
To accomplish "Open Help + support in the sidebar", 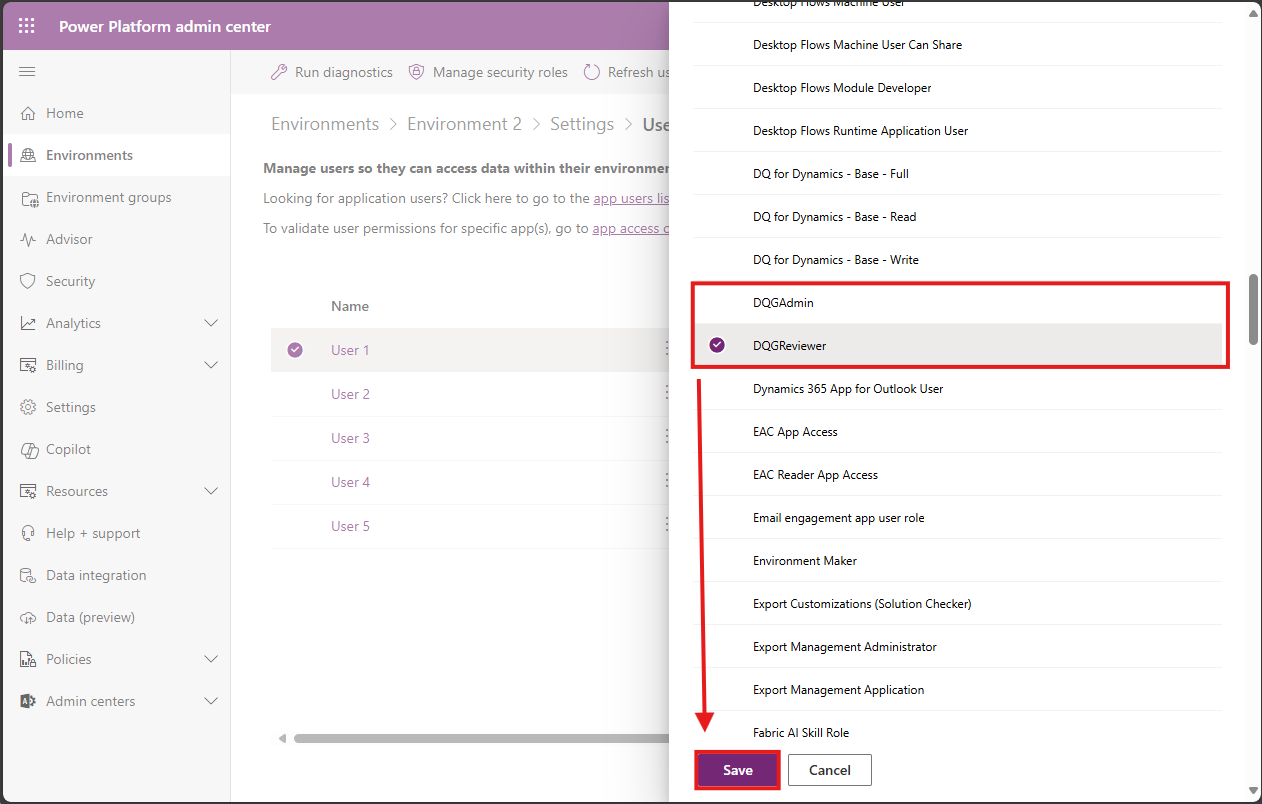I will 117,533.
